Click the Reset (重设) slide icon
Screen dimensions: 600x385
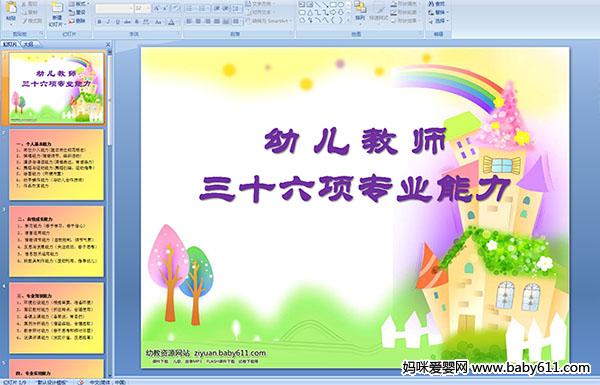tap(72, 13)
